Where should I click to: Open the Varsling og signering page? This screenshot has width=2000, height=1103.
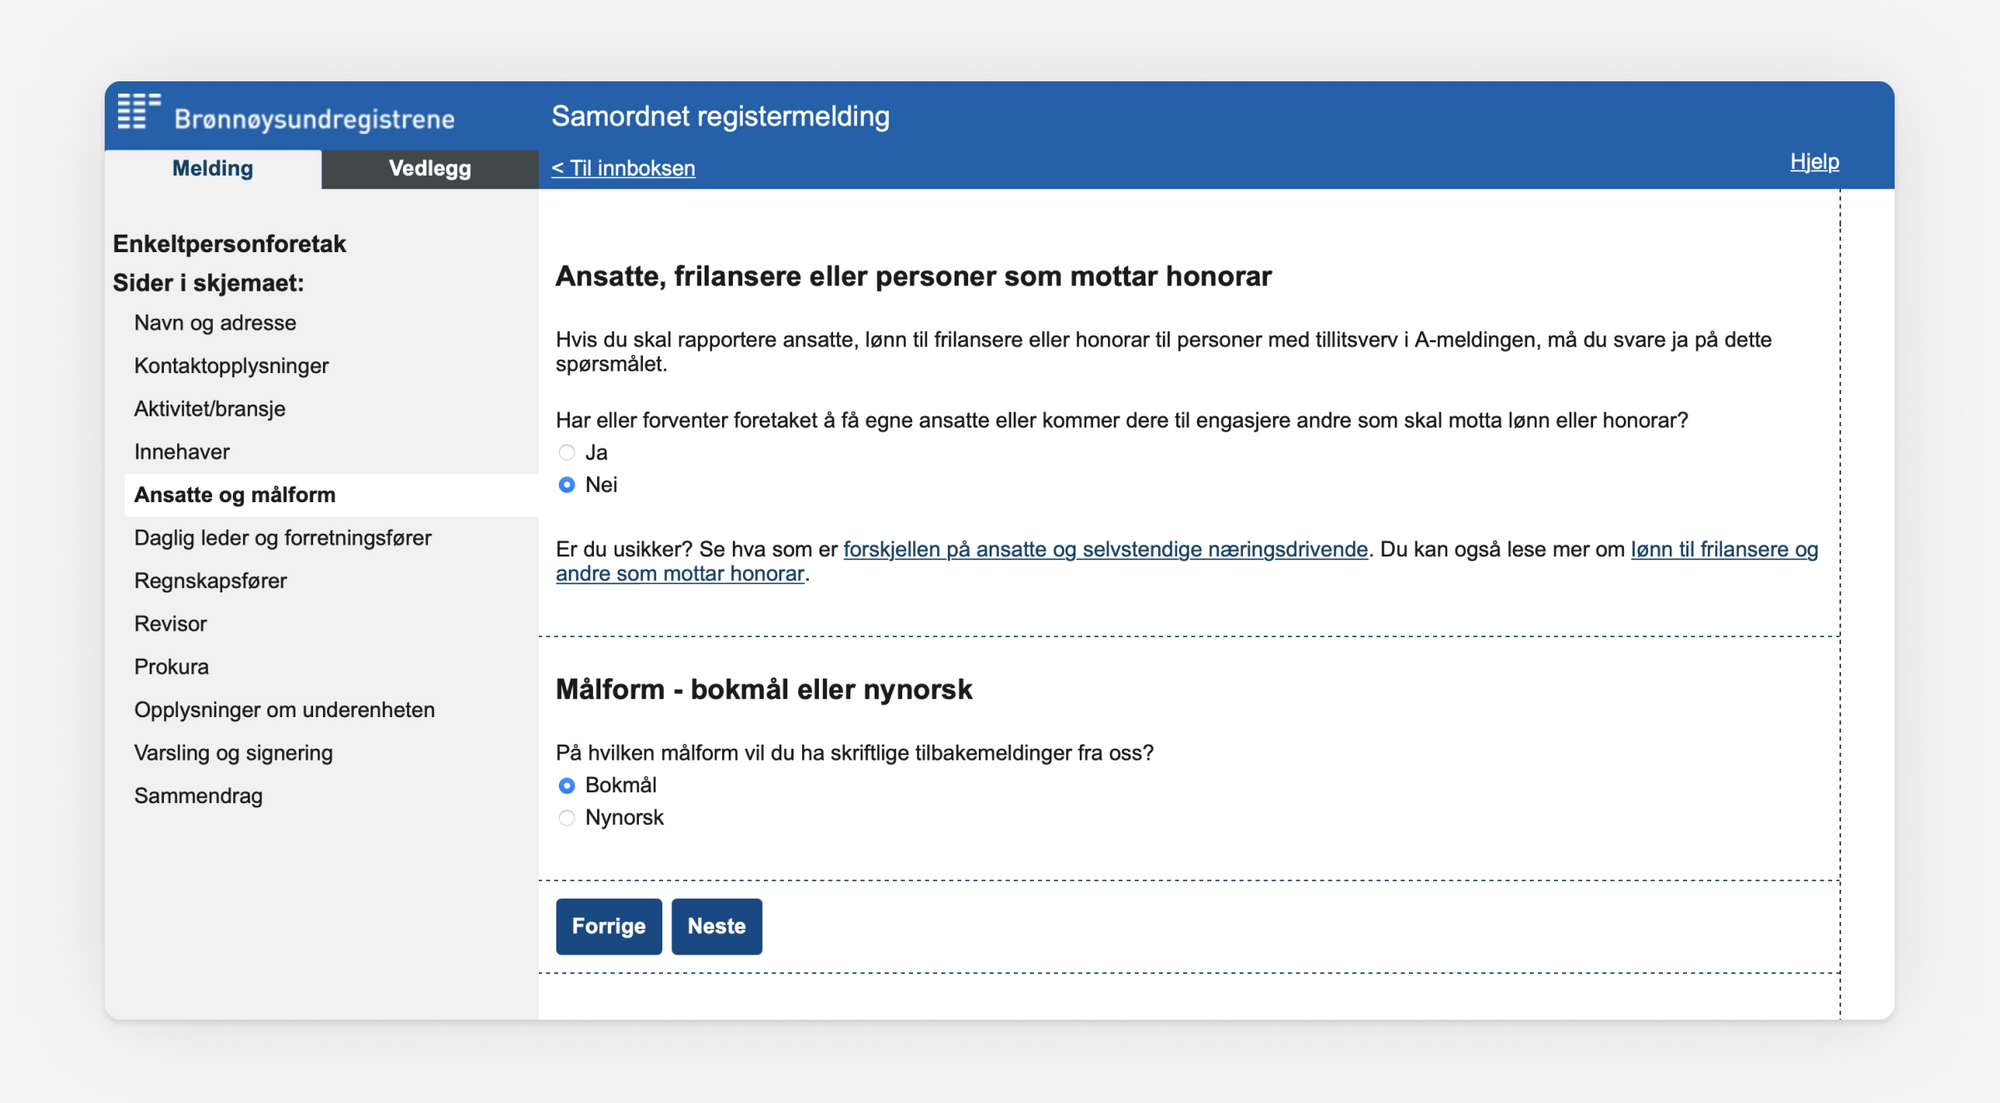(x=233, y=752)
